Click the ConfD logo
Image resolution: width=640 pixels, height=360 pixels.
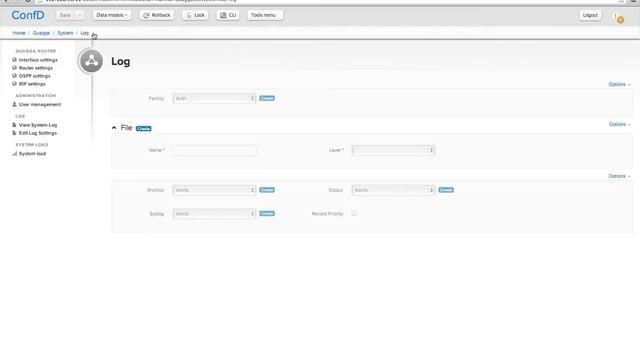pyautogui.click(x=28, y=15)
